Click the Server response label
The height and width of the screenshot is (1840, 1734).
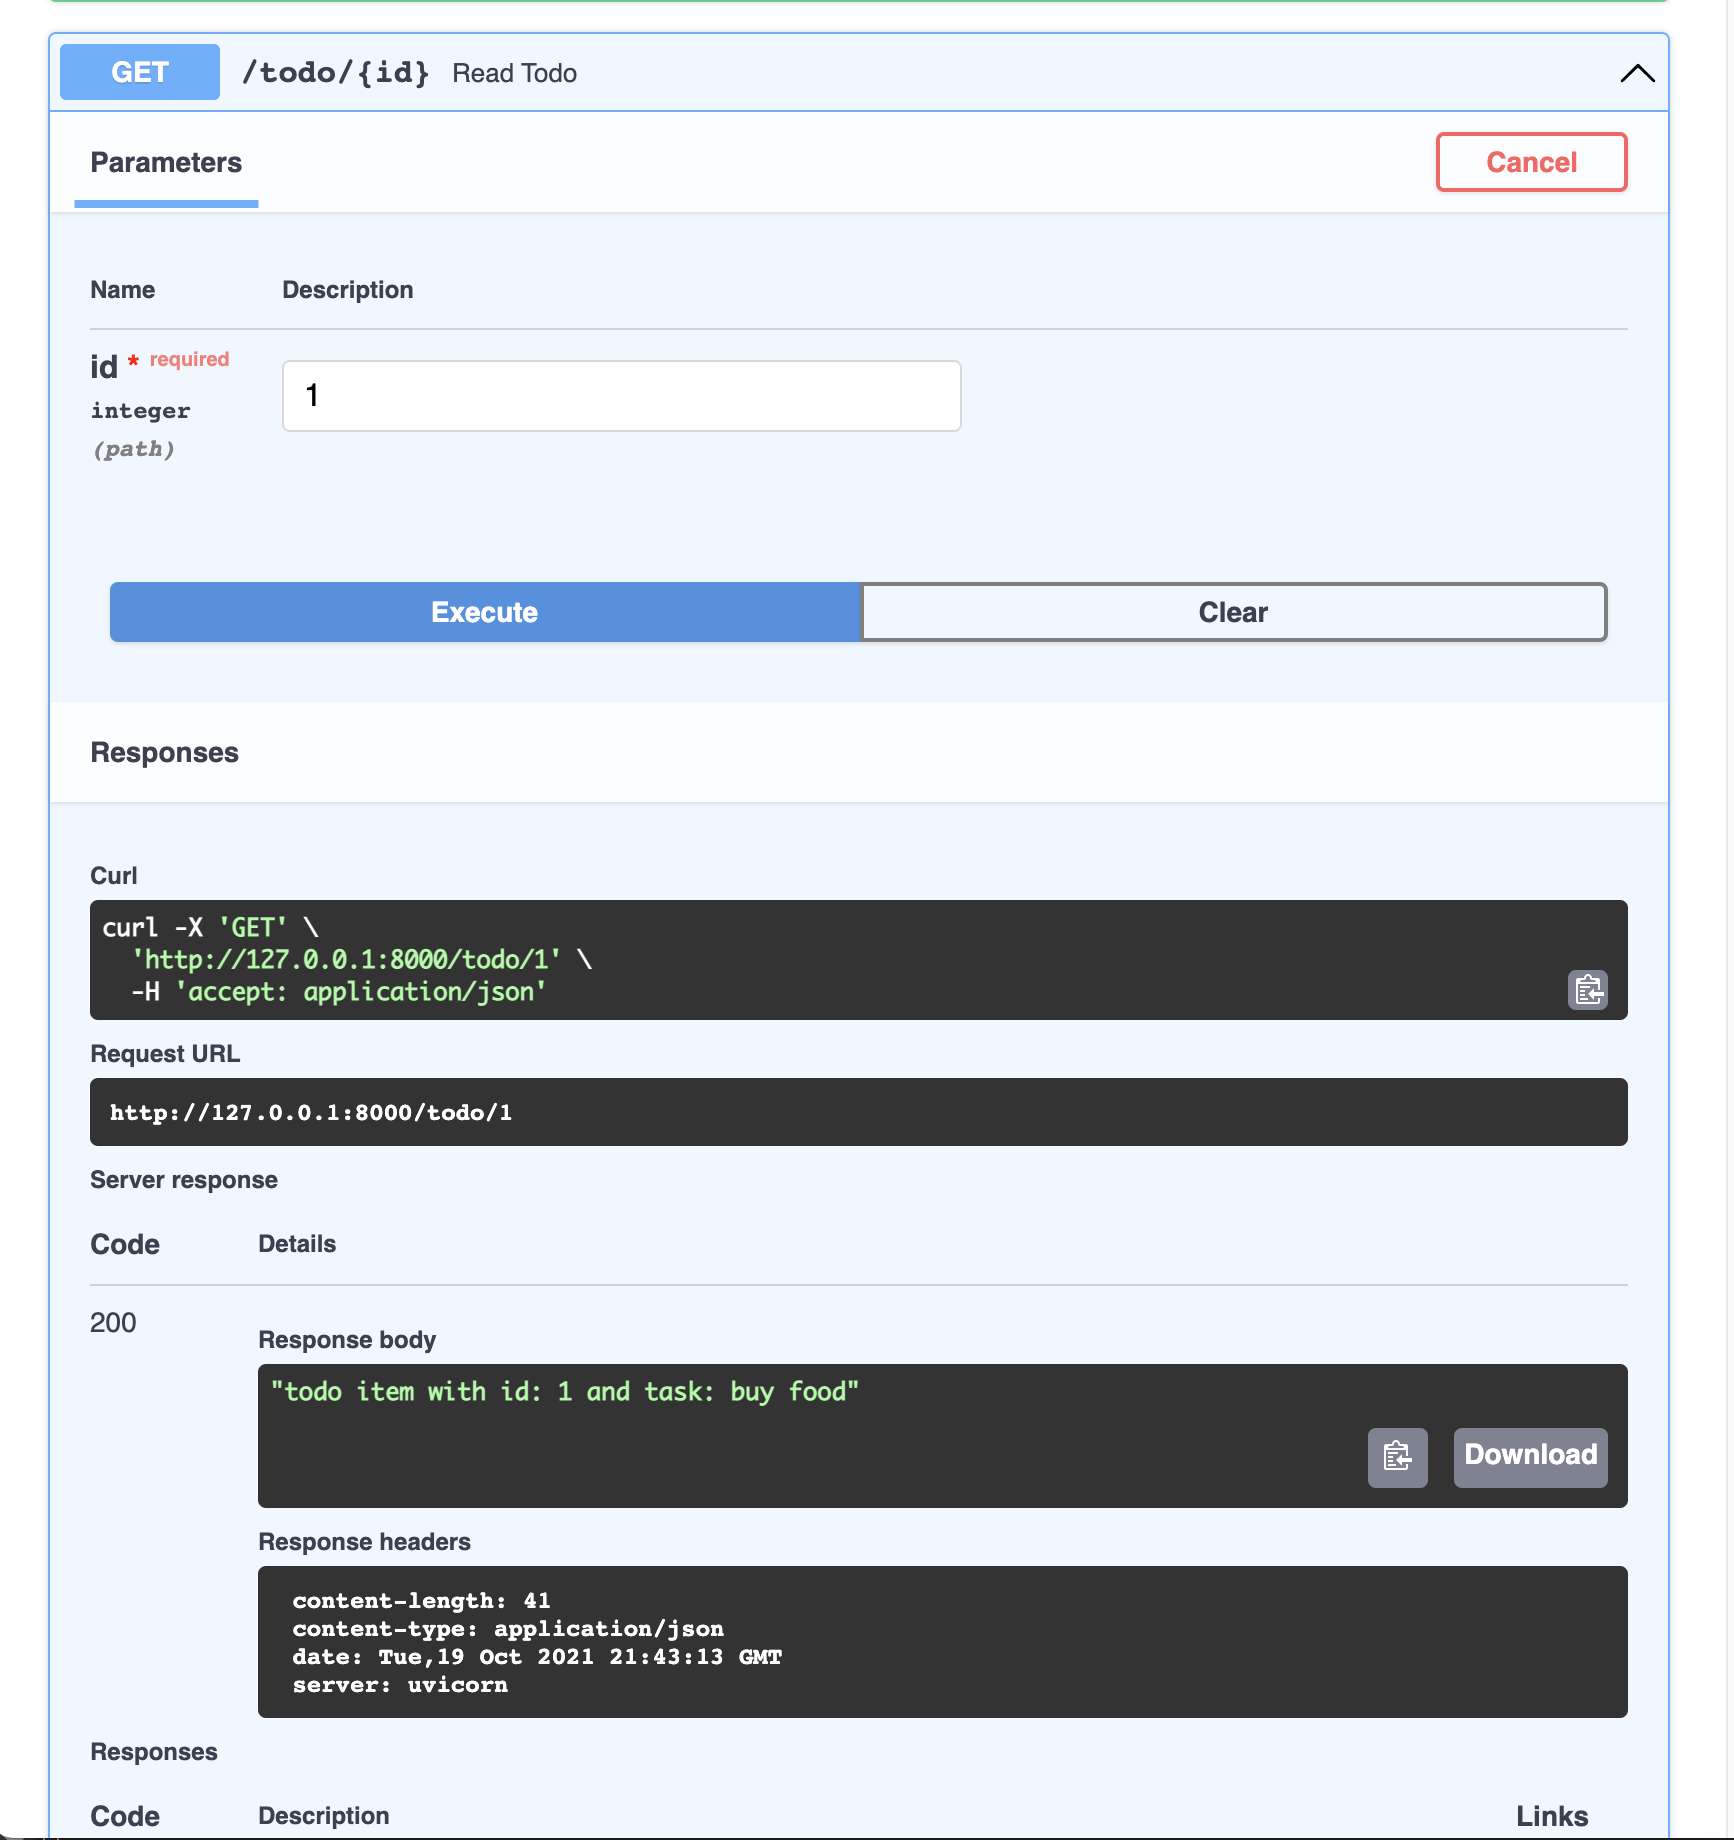tap(184, 1180)
